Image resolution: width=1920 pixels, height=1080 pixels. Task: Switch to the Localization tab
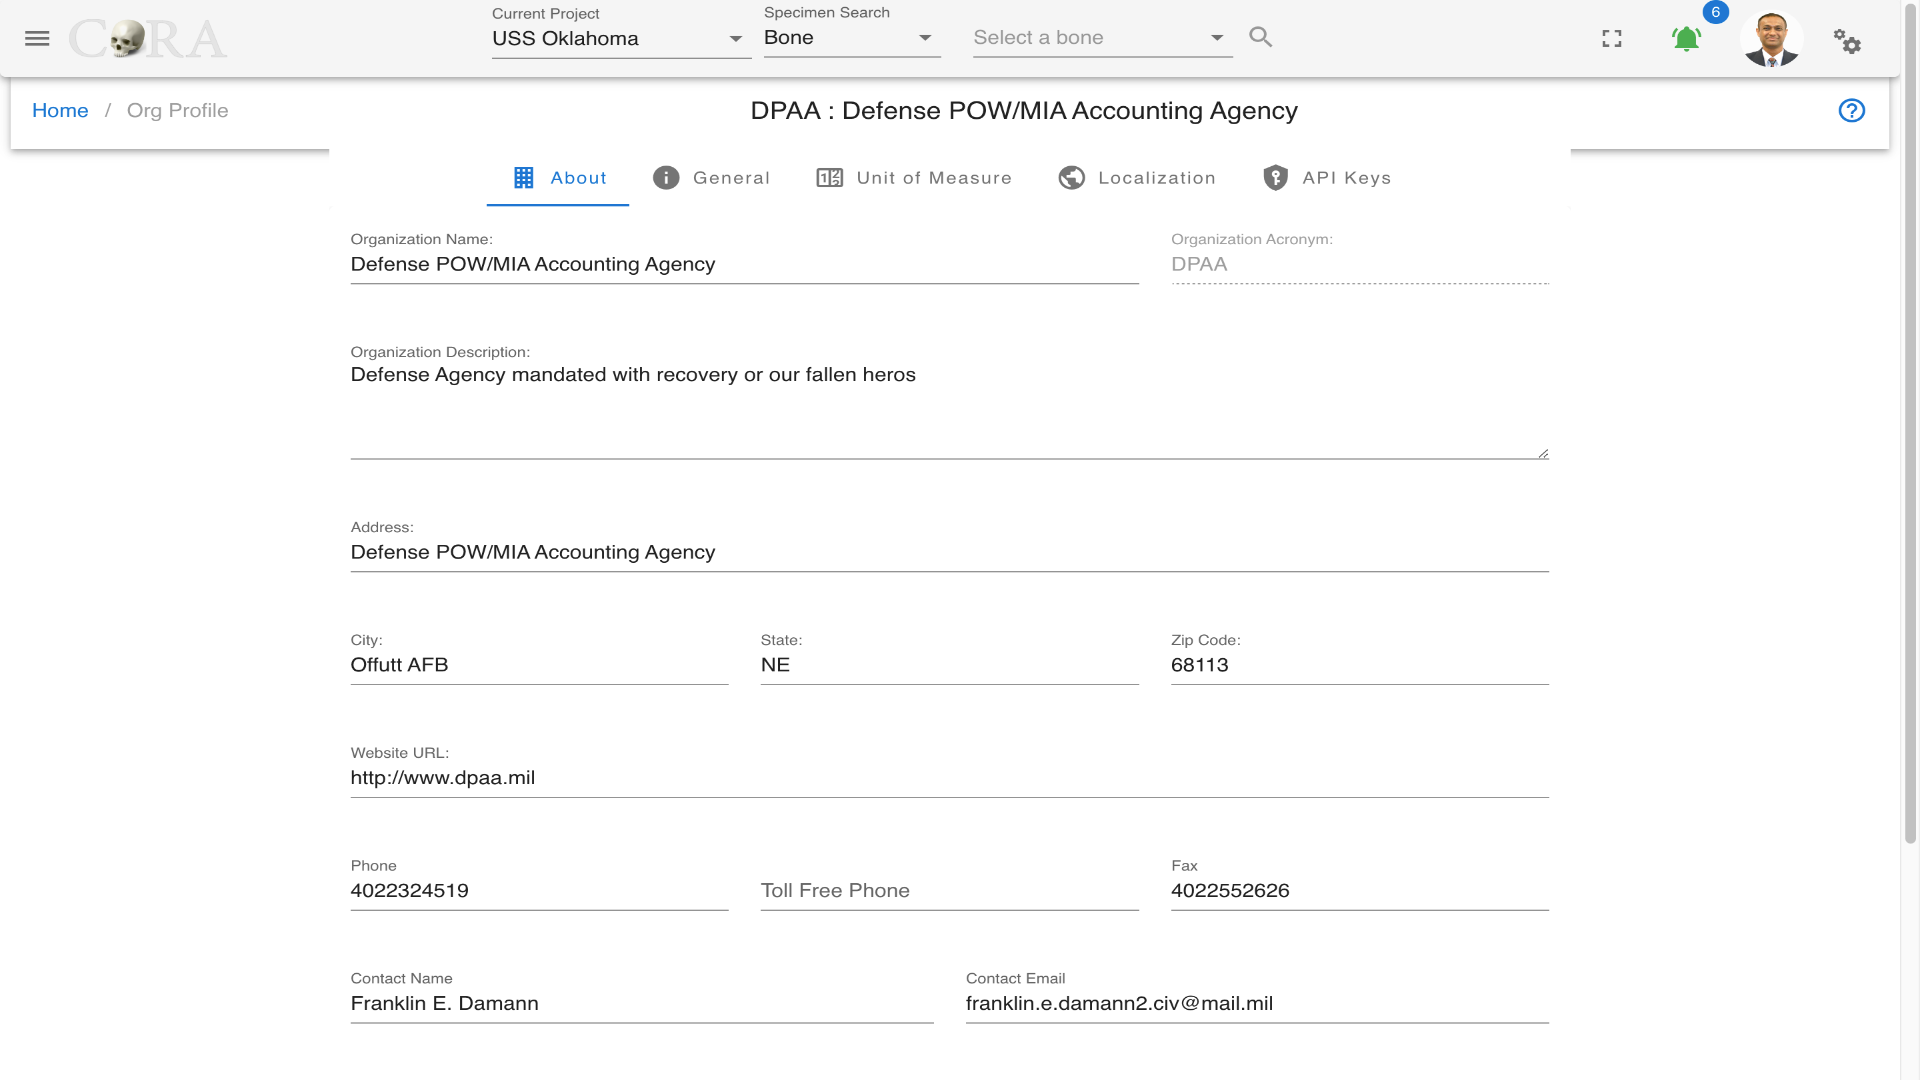[1137, 178]
